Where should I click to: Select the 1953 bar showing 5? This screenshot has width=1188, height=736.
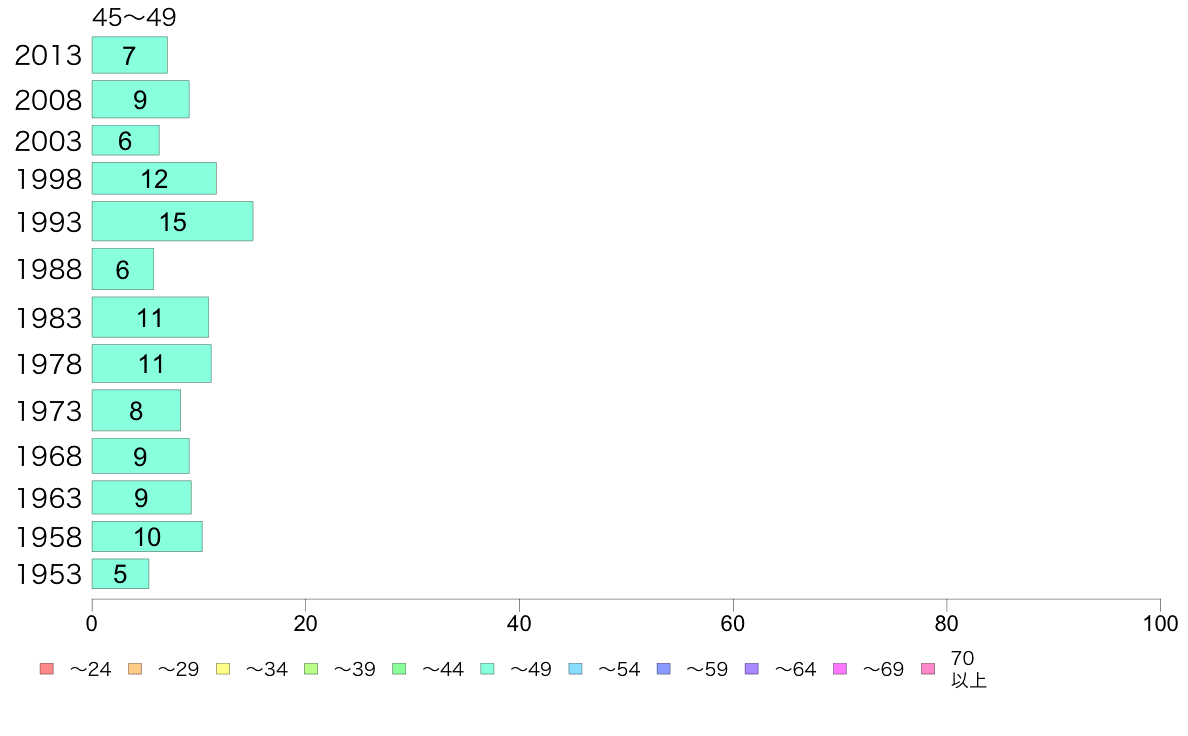click(x=120, y=574)
